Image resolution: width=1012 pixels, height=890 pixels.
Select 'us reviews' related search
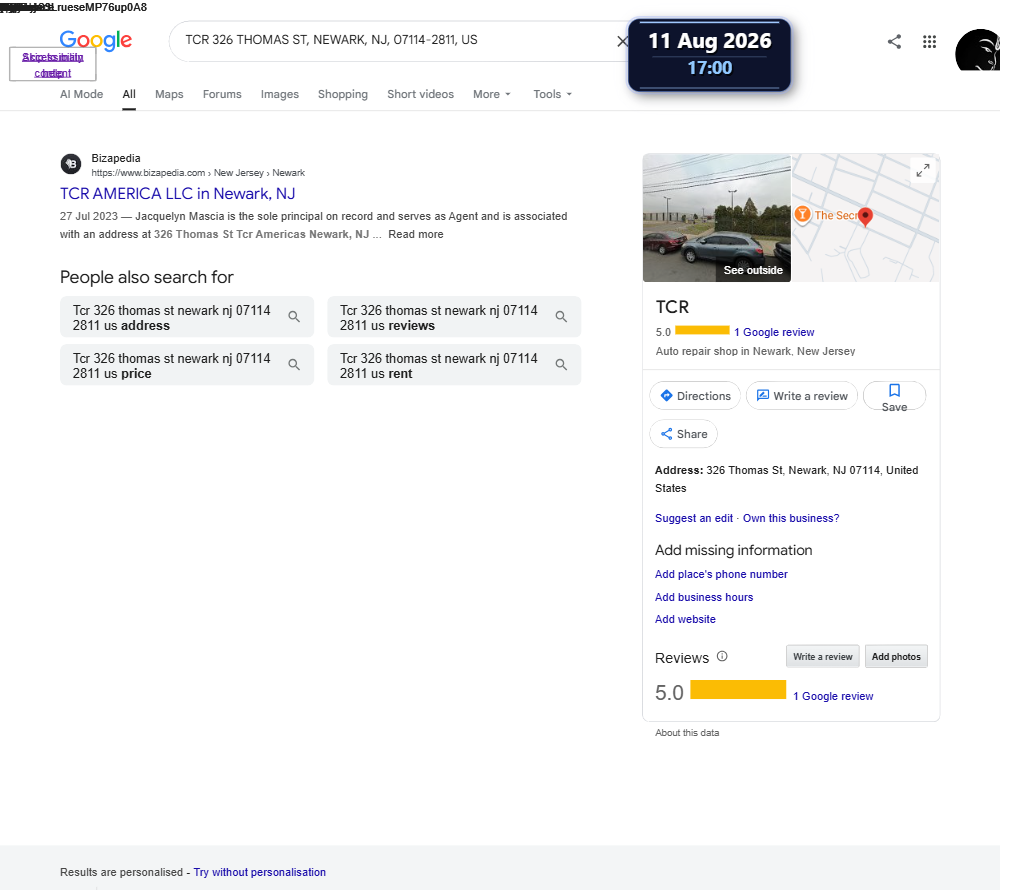click(x=454, y=317)
